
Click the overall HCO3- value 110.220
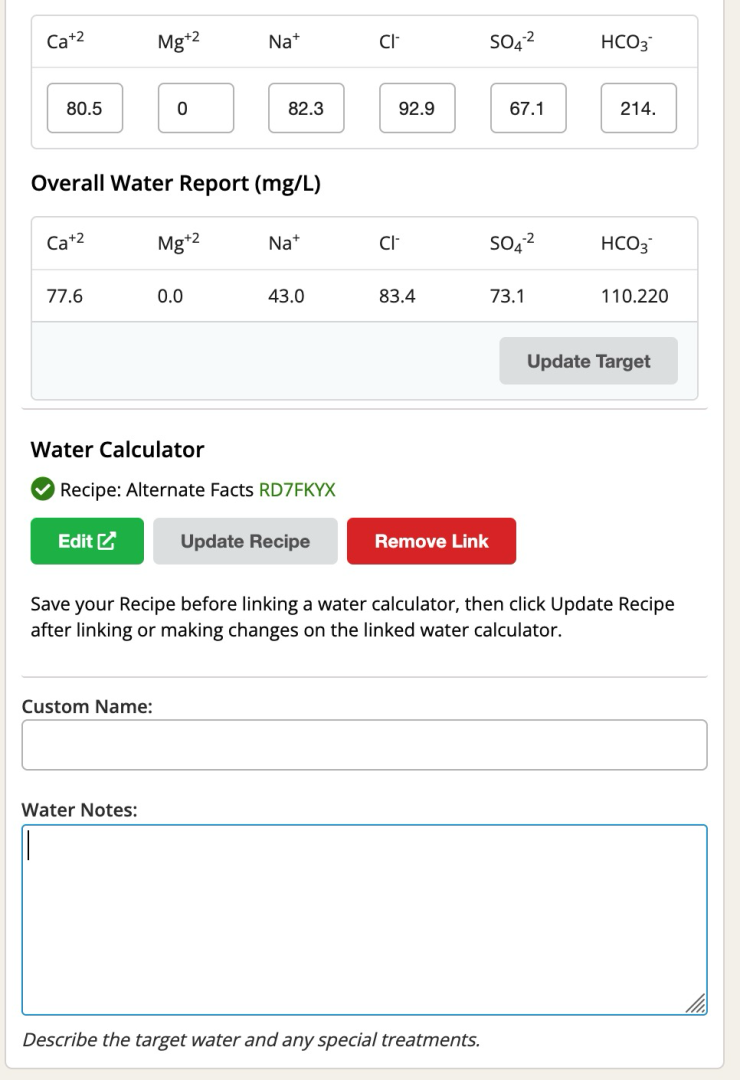[635, 296]
